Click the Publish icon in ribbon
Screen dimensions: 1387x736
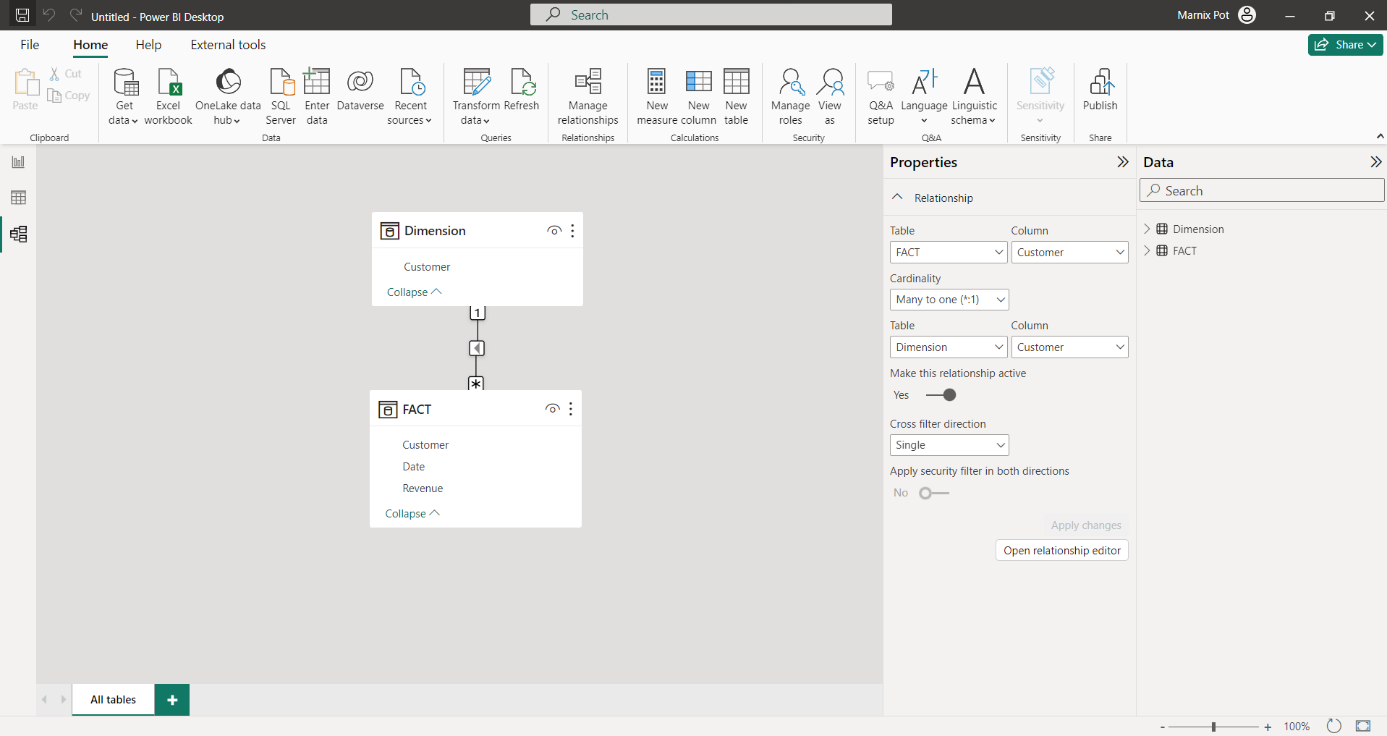[1100, 85]
